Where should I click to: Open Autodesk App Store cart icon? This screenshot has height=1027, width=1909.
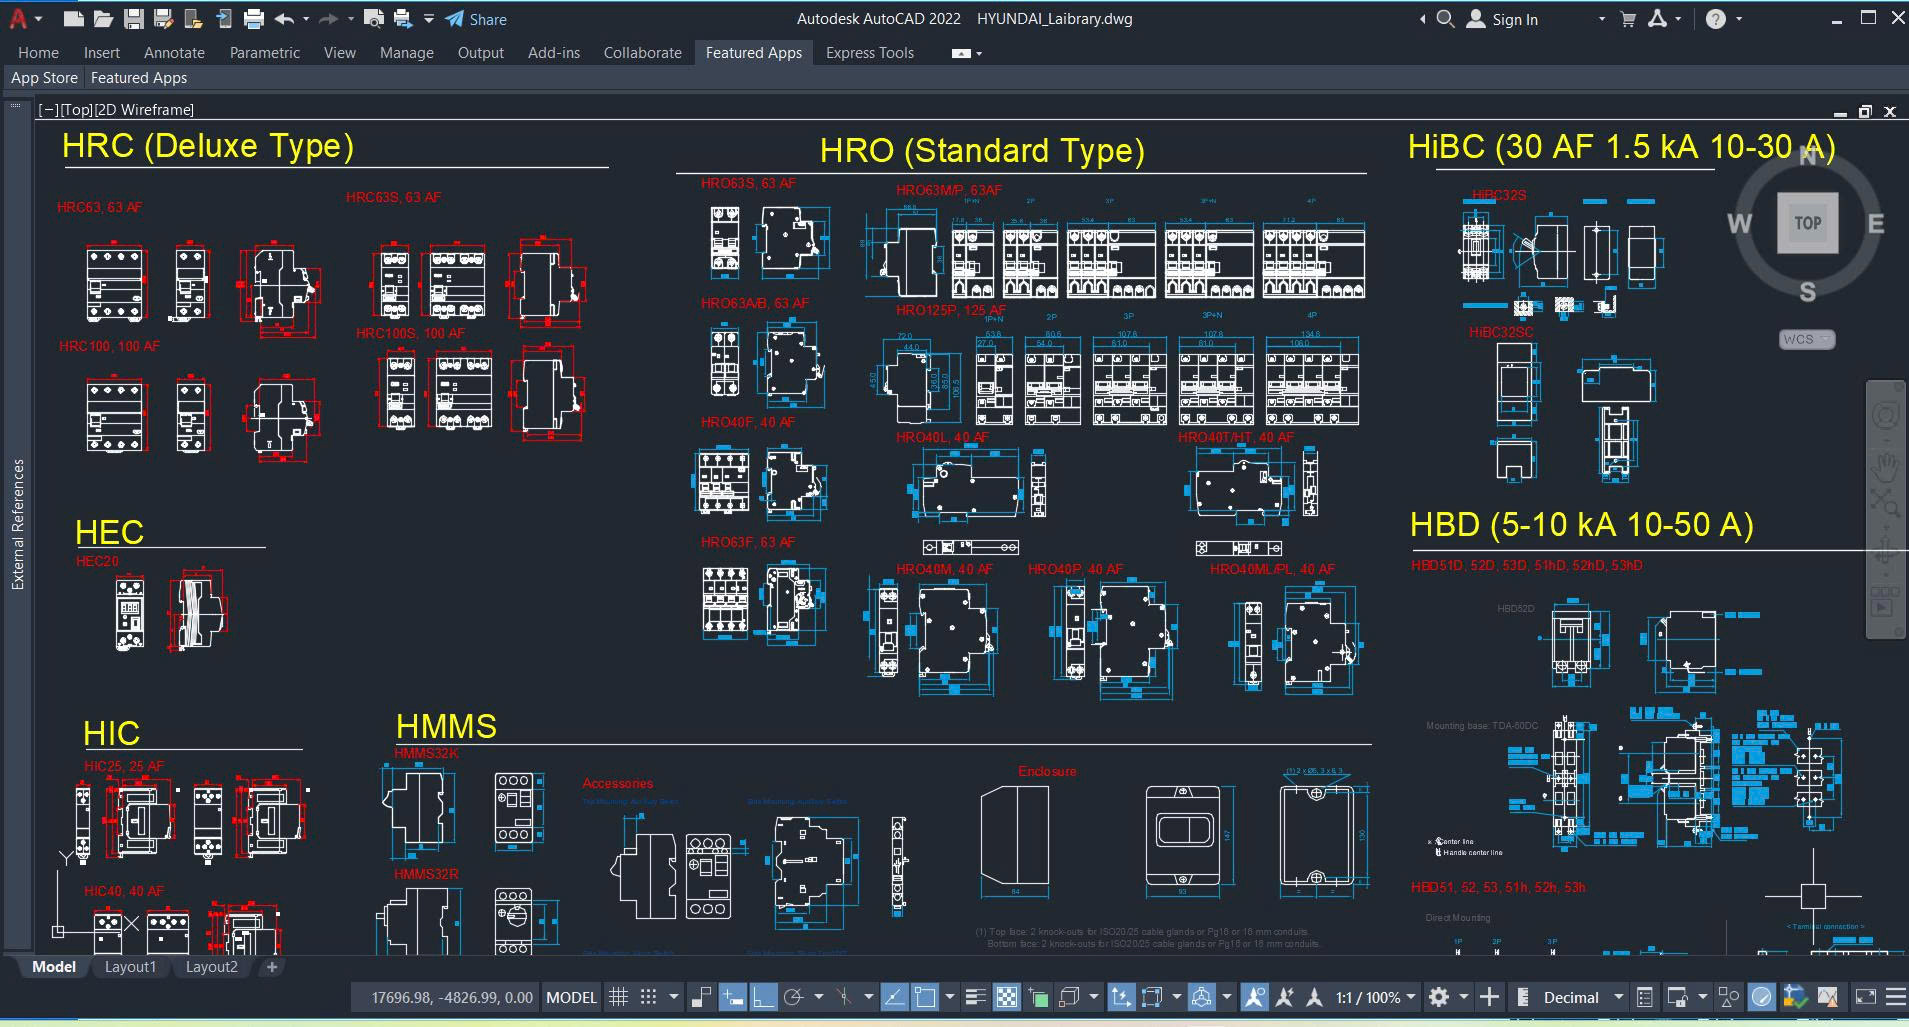1628,19
